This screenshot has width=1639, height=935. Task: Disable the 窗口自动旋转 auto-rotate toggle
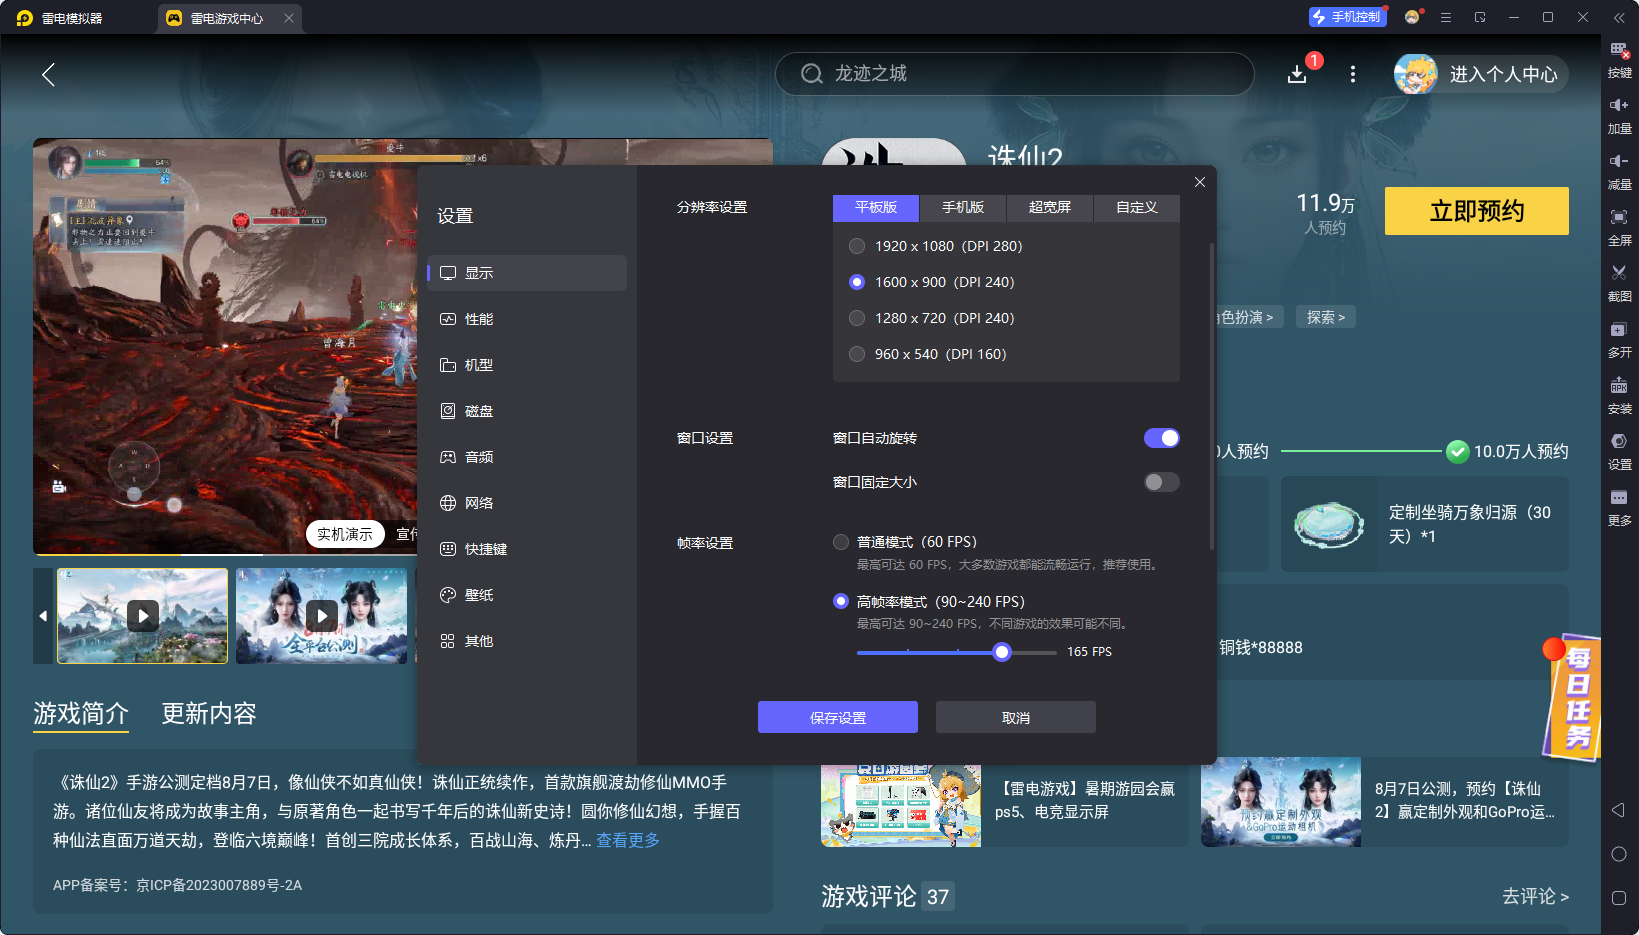(1161, 437)
